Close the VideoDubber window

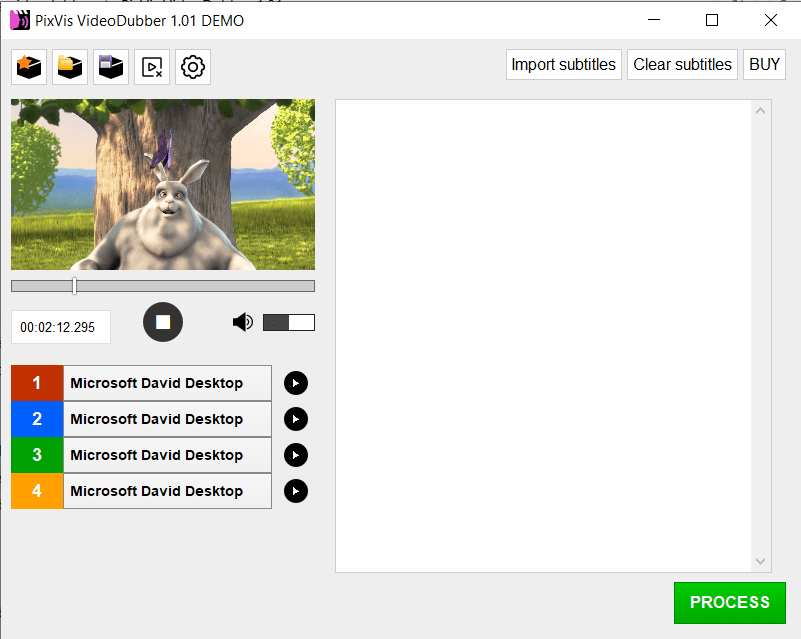(771, 20)
